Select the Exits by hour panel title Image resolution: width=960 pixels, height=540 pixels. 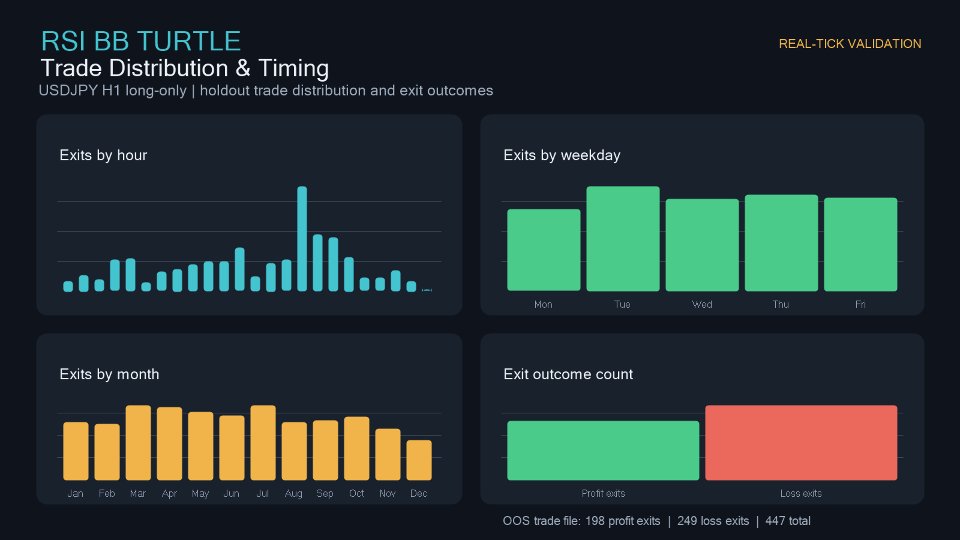pos(103,155)
